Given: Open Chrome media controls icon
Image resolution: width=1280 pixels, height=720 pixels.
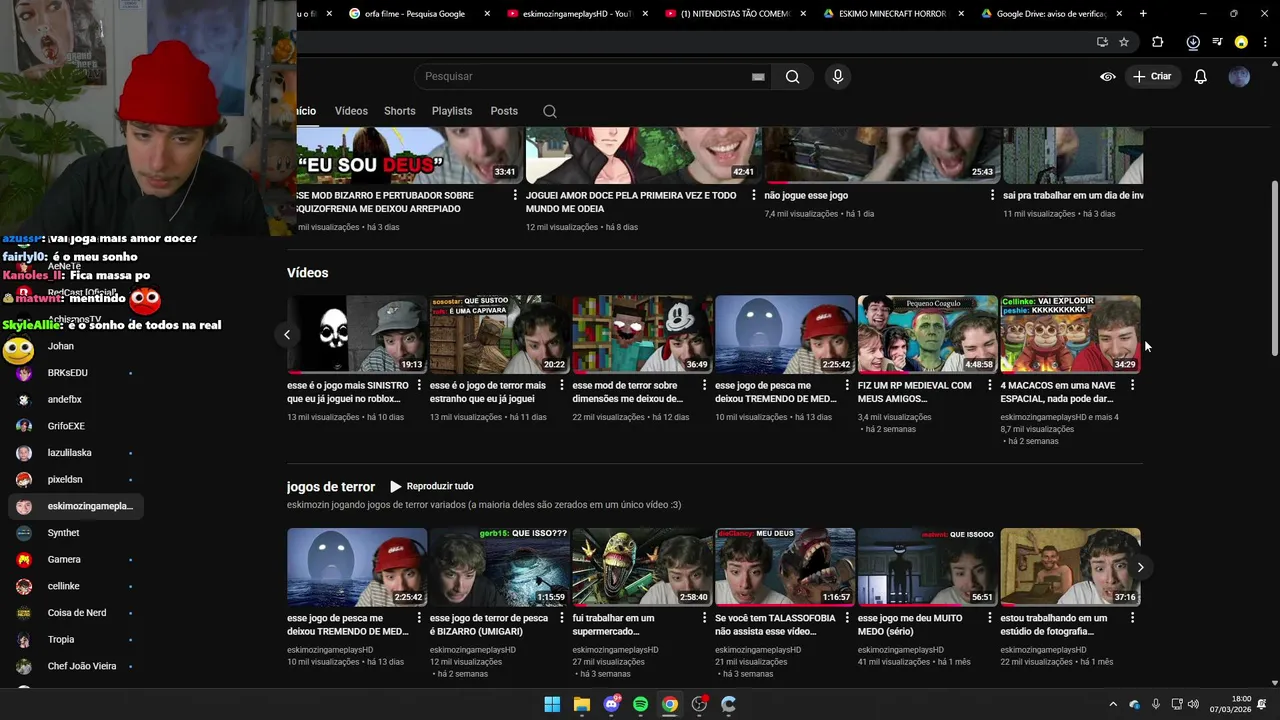Looking at the screenshot, I should [1217, 42].
